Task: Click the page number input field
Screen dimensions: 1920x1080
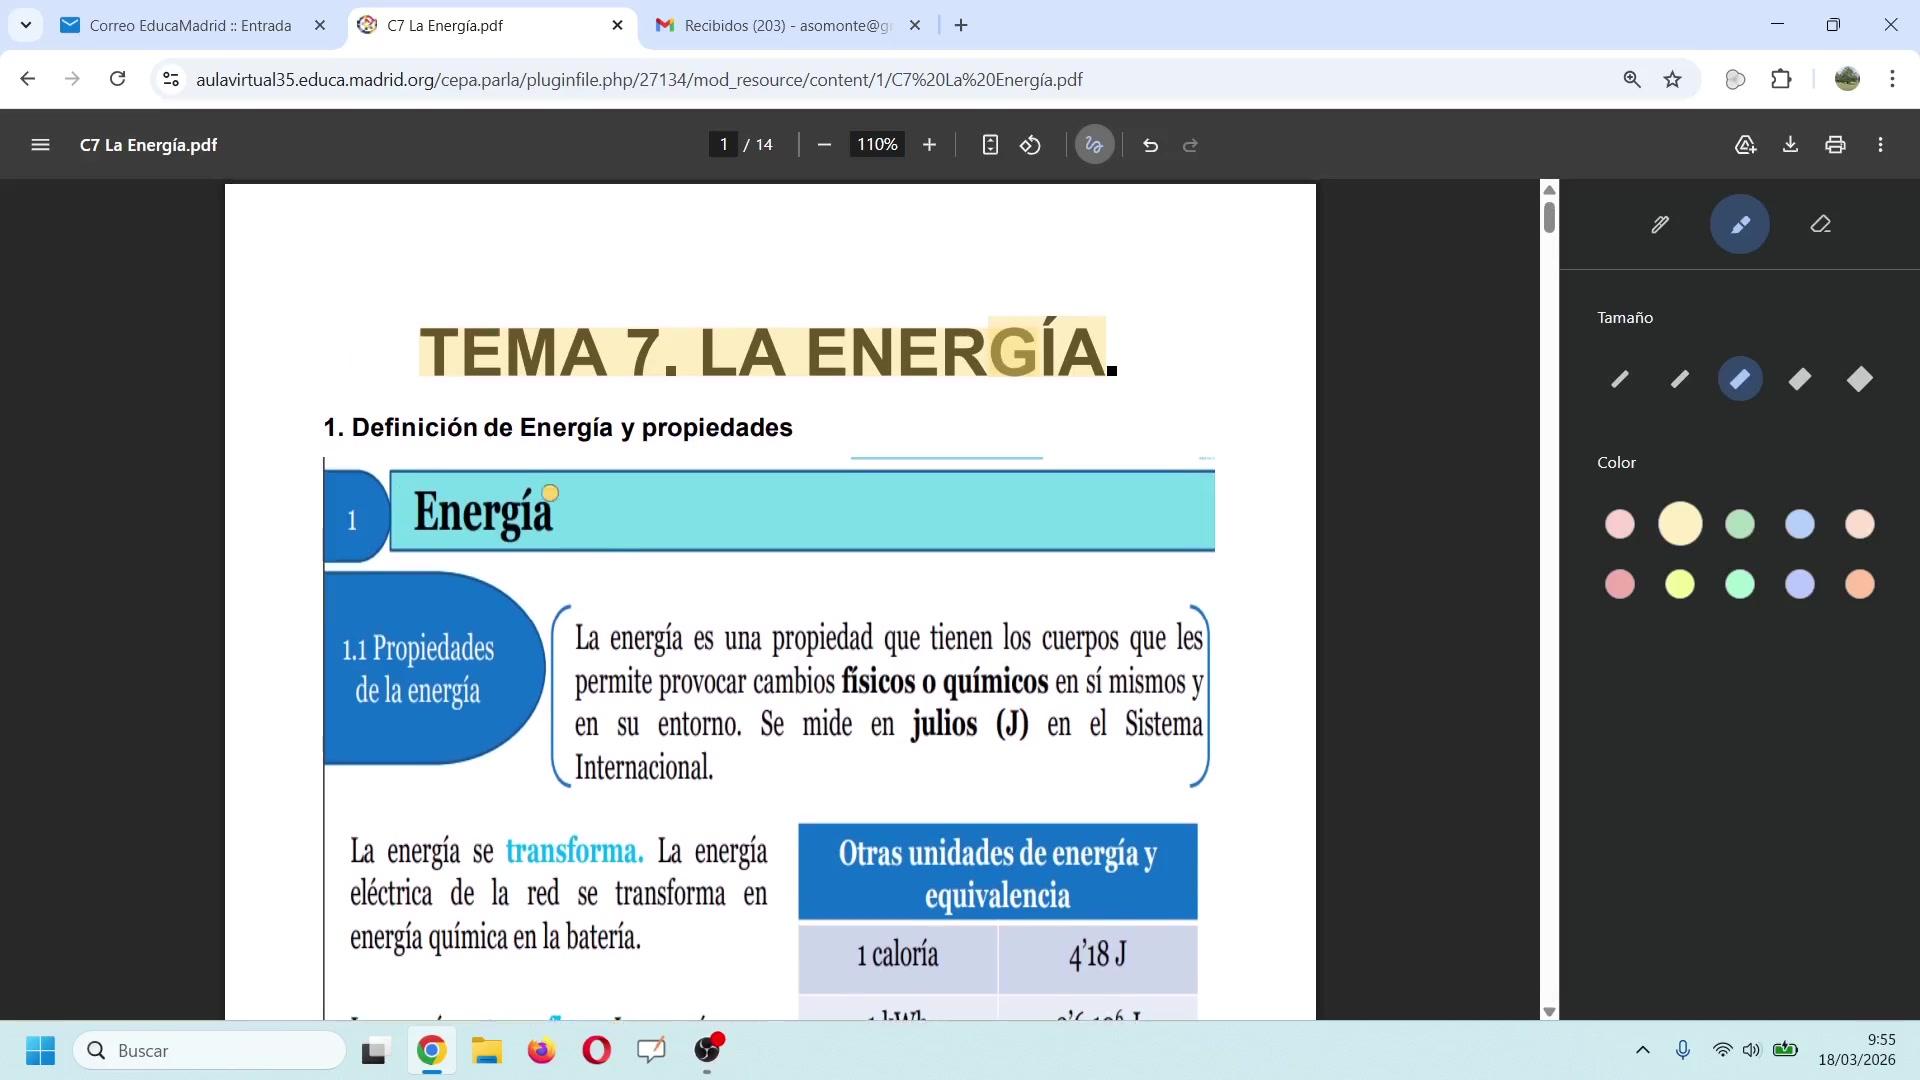Action: 723,145
